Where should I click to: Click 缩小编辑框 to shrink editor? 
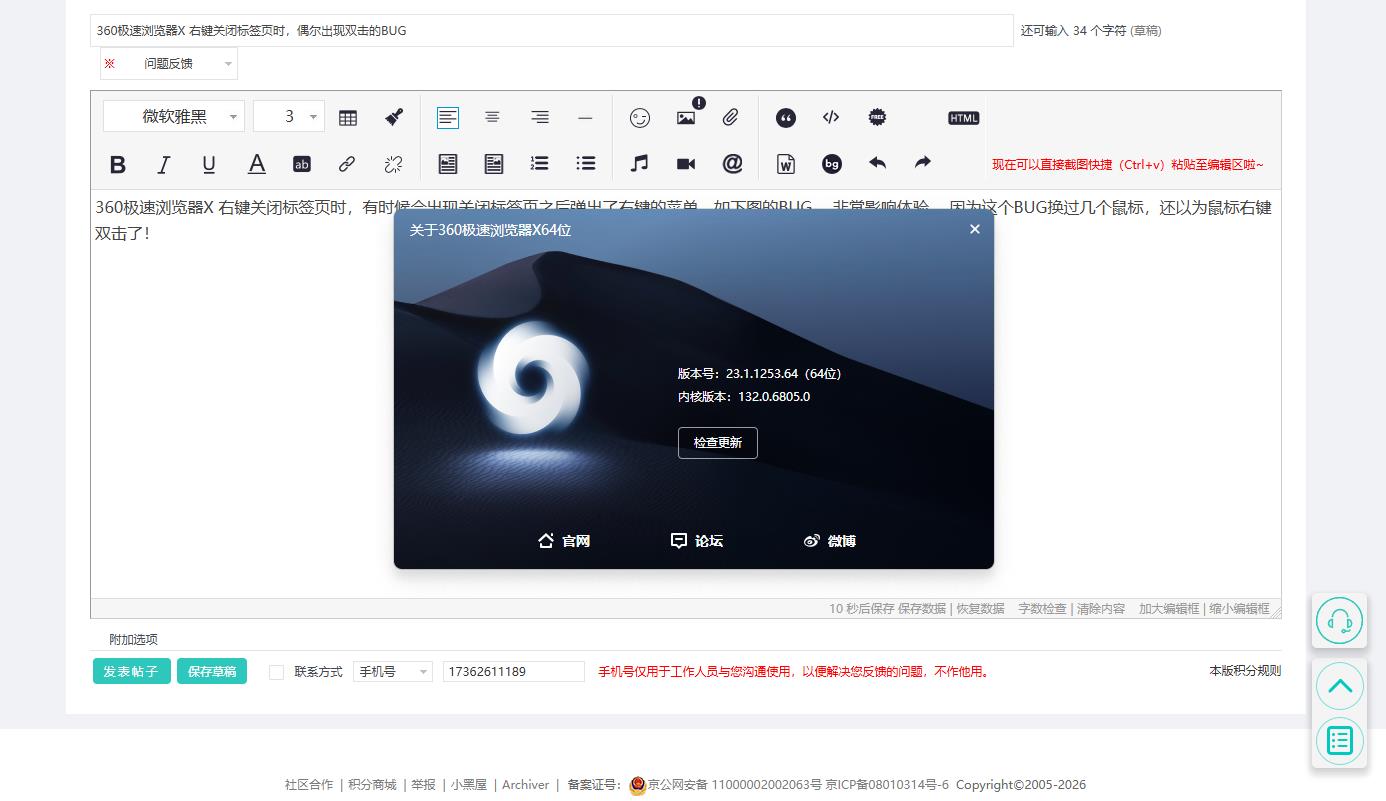1239,609
